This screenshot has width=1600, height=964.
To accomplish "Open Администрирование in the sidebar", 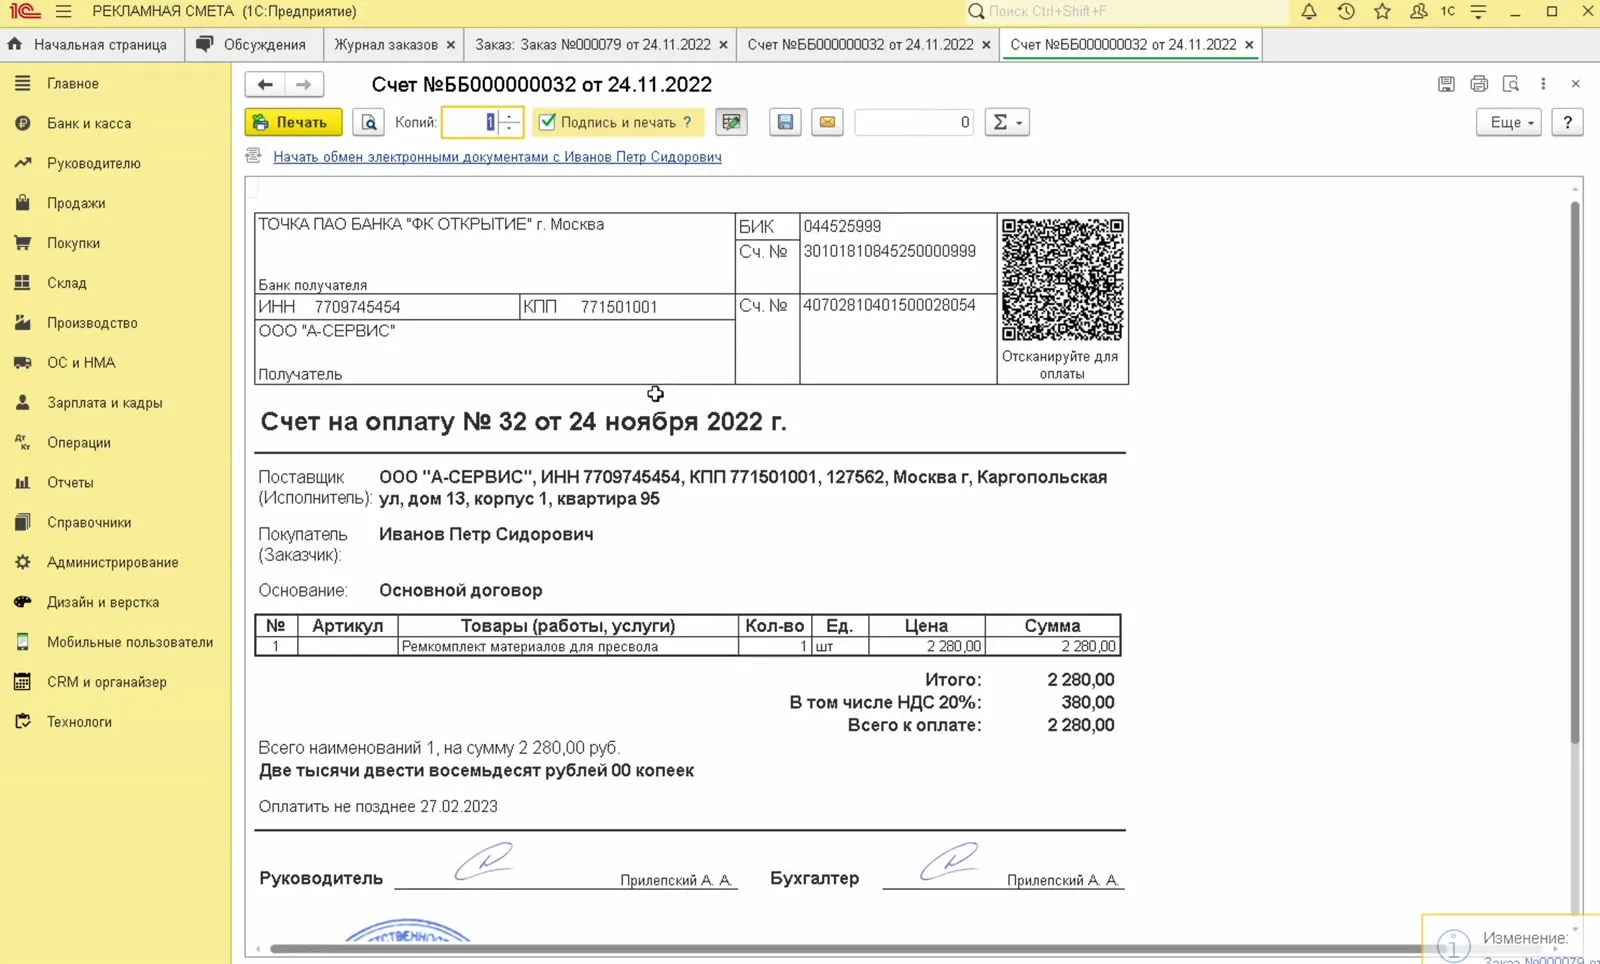I will (113, 562).
